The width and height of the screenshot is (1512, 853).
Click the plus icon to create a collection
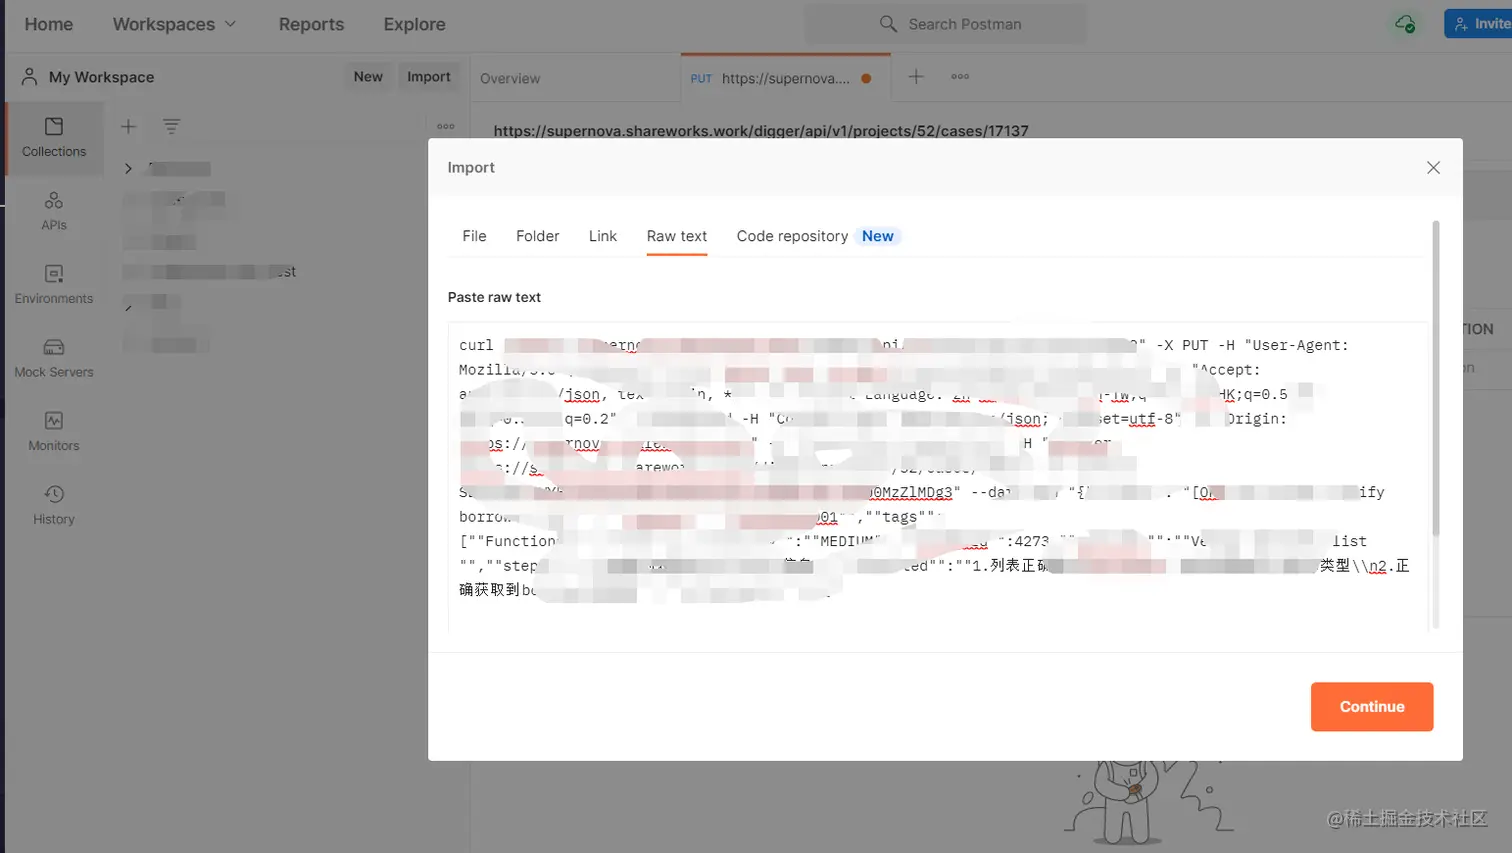click(128, 126)
